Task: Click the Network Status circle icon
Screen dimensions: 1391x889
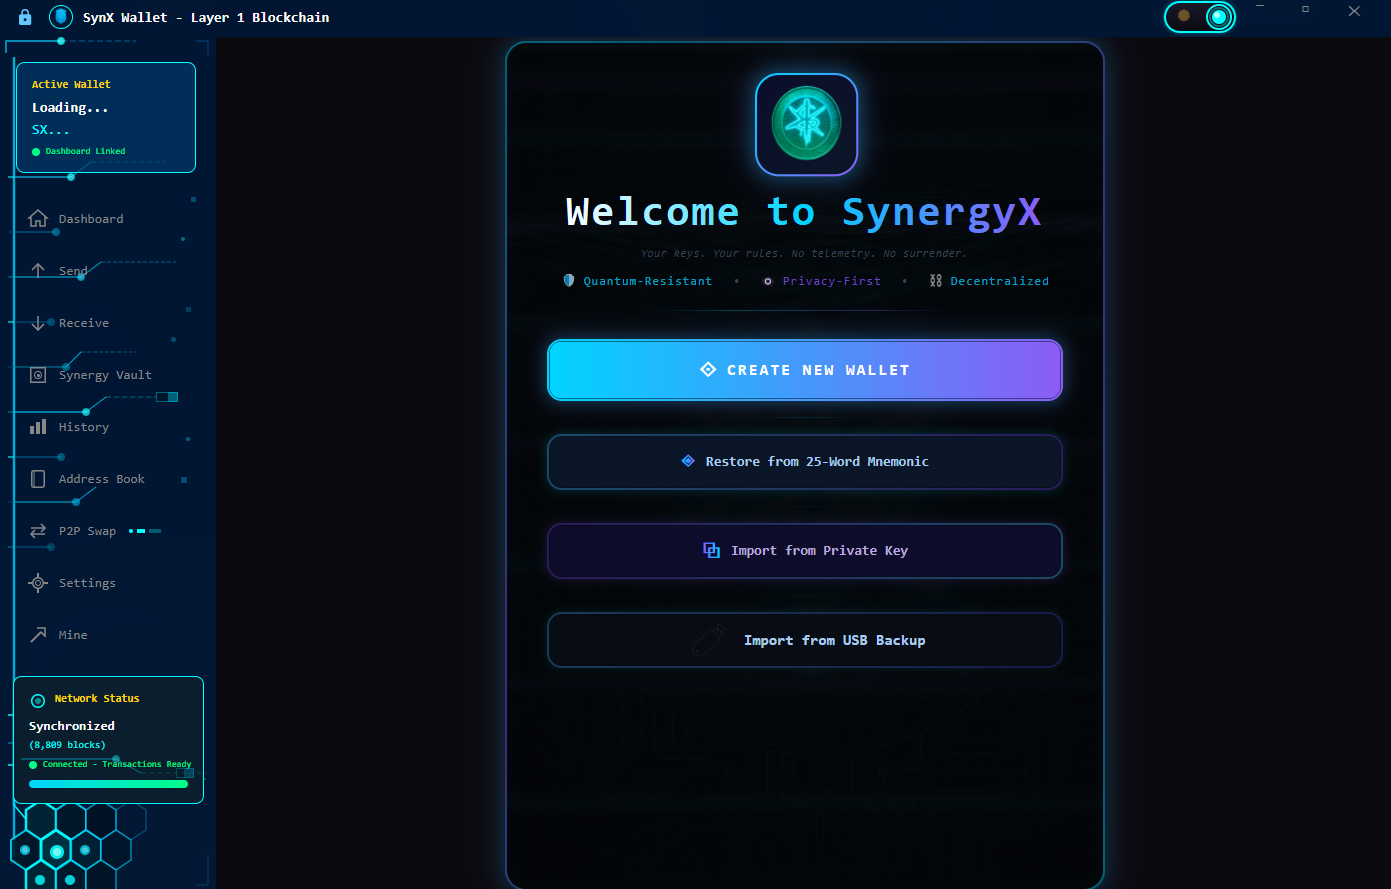Action: pyautogui.click(x=38, y=700)
